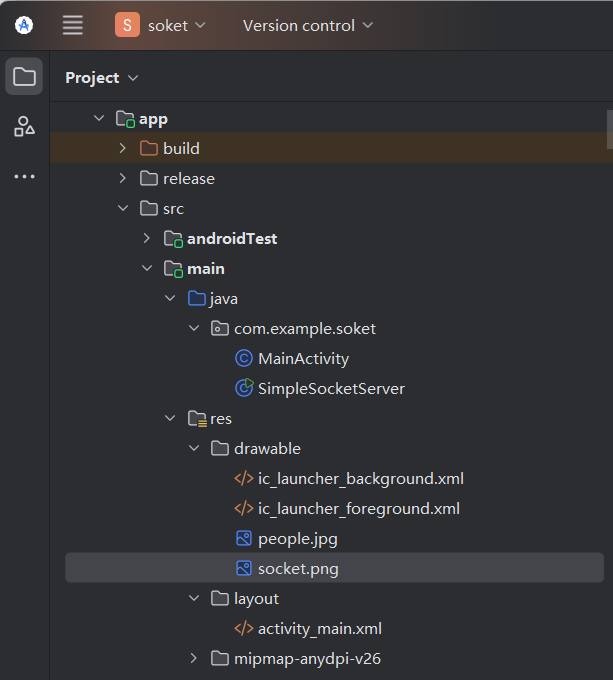The image size is (613, 680).
Task: Open the hamburger main menu
Action: coord(72,25)
